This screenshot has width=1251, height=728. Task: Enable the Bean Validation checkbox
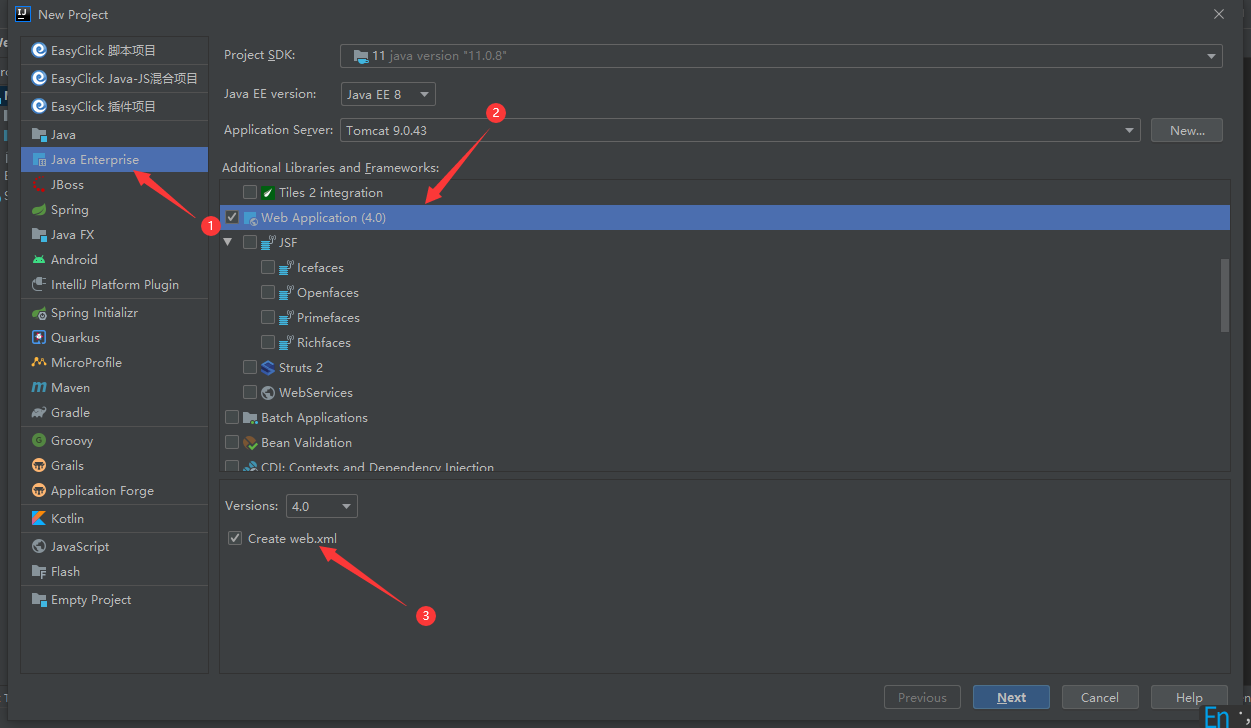[232, 443]
